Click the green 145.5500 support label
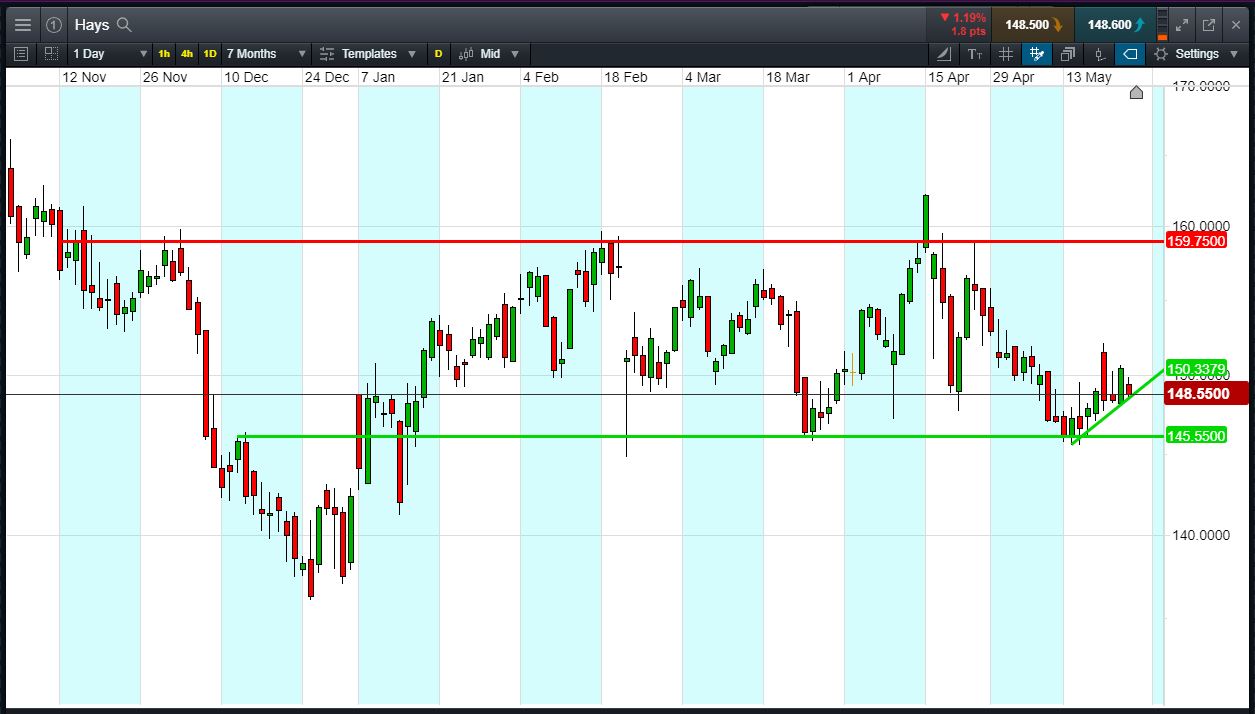The height and width of the screenshot is (714, 1255). click(1196, 436)
